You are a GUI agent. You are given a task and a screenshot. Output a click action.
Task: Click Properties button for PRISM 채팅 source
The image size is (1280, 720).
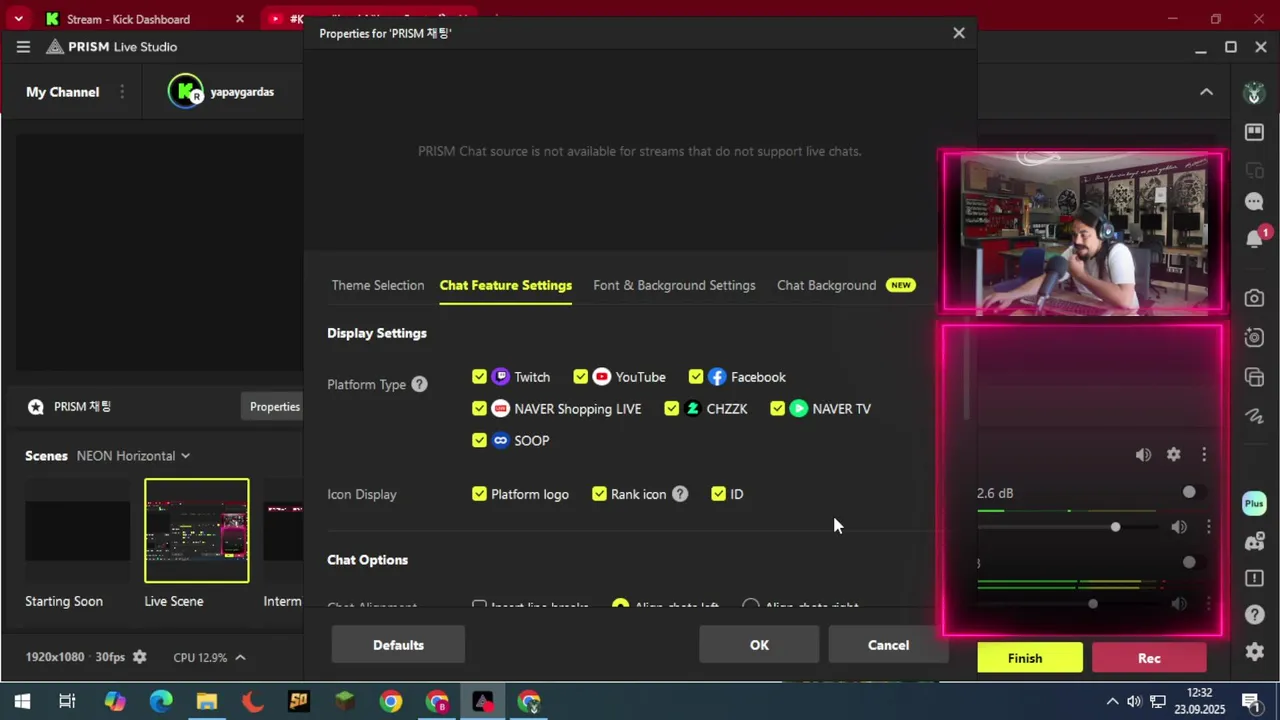coord(275,407)
